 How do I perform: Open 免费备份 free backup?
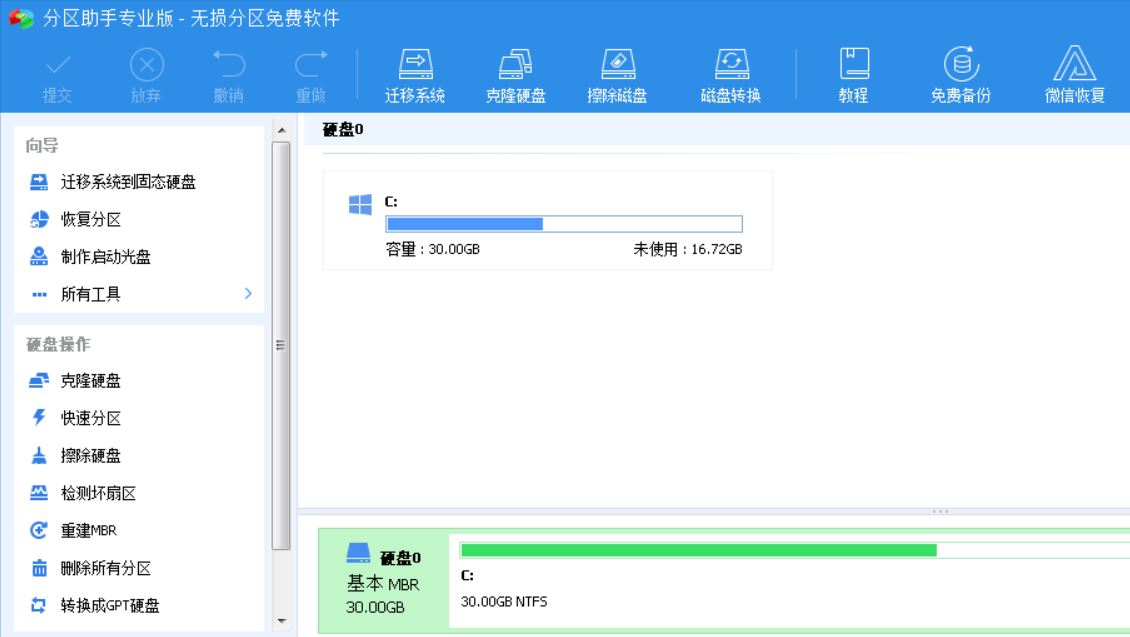pyautogui.click(x=959, y=75)
